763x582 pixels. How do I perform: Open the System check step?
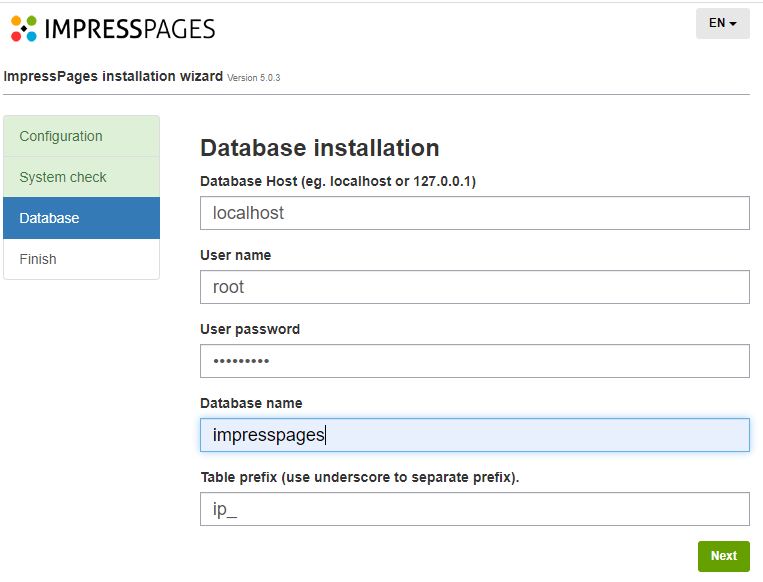(x=81, y=177)
